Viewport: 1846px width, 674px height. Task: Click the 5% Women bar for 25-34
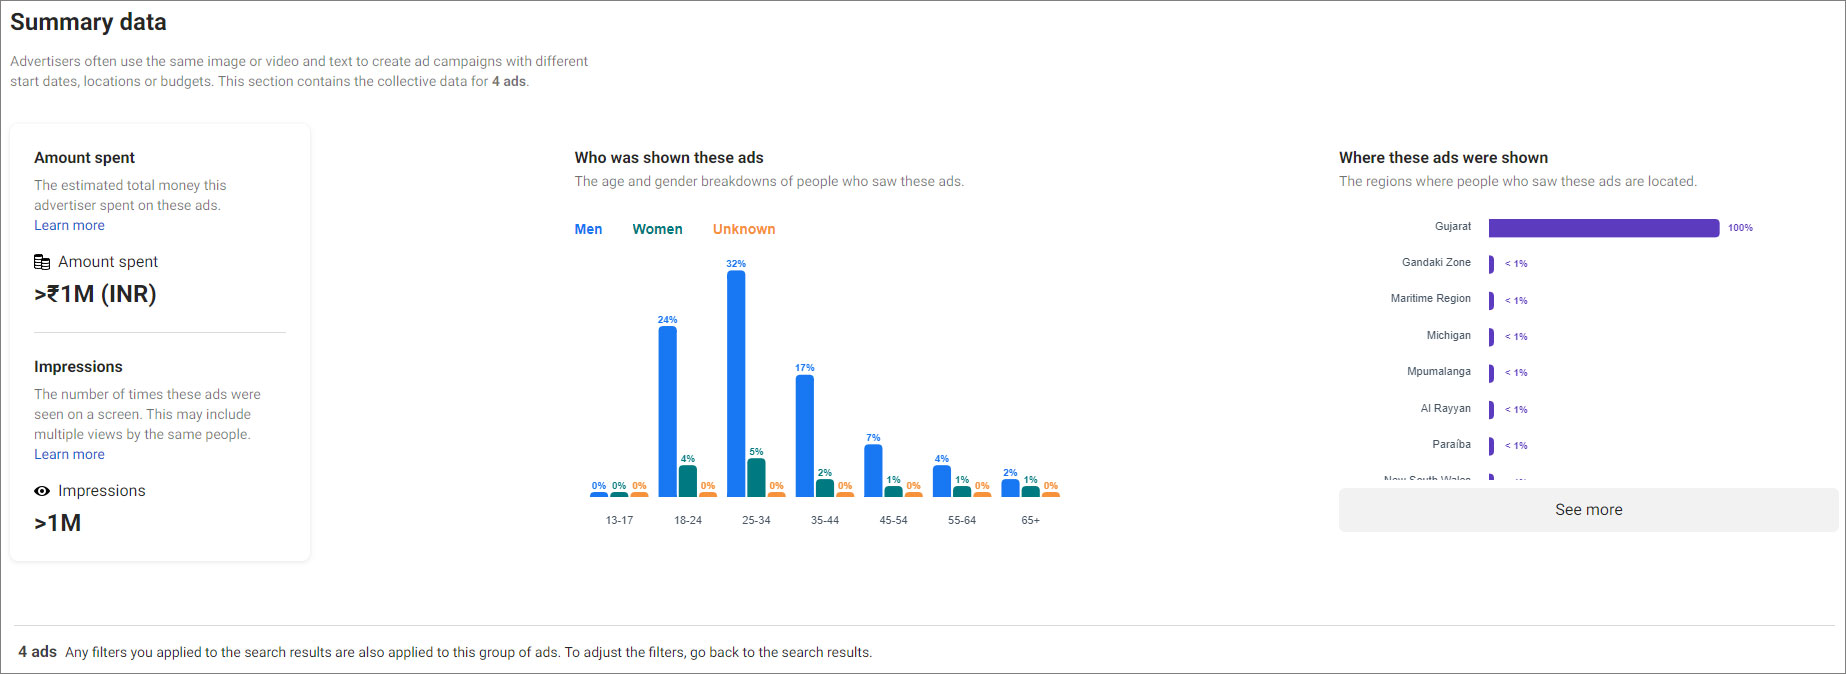[x=756, y=477]
